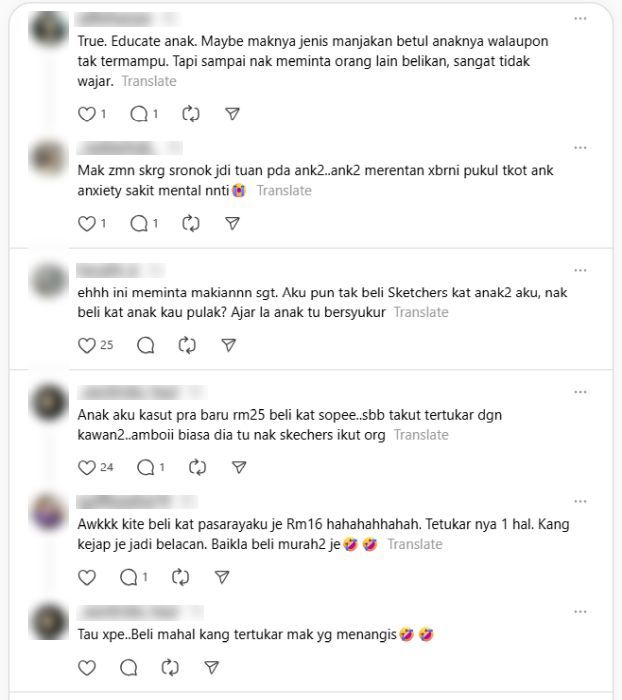
Task: Repost the 'ehhh ini meminta makiannn' comment
Action: coord(187,345)
